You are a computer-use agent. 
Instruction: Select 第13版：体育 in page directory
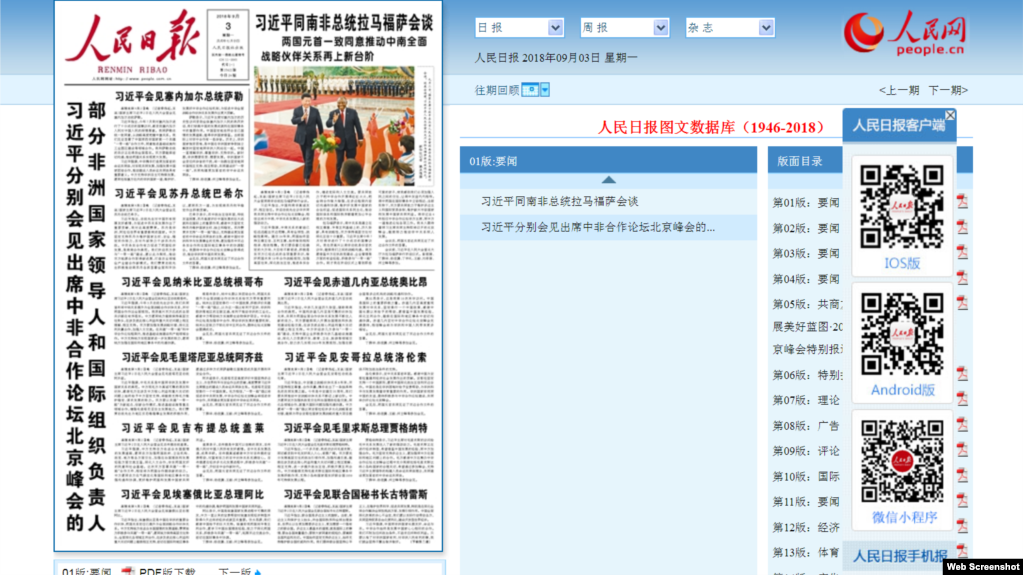(x=806, y=553)
